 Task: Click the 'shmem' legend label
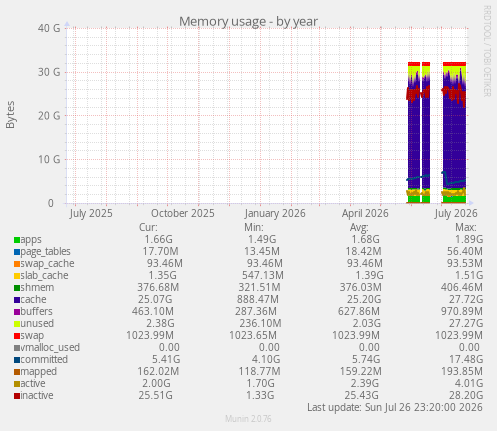pyautogui.click(x=37, y=288)
